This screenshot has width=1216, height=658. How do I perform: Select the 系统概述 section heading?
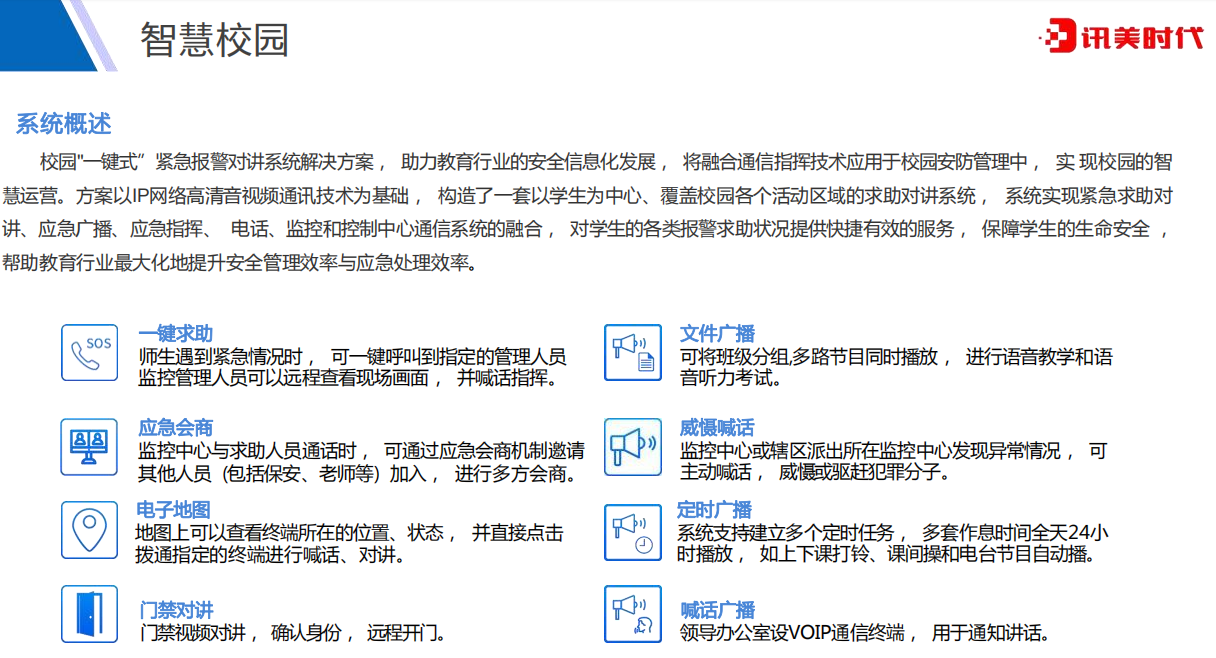click(x=63, y=124)
